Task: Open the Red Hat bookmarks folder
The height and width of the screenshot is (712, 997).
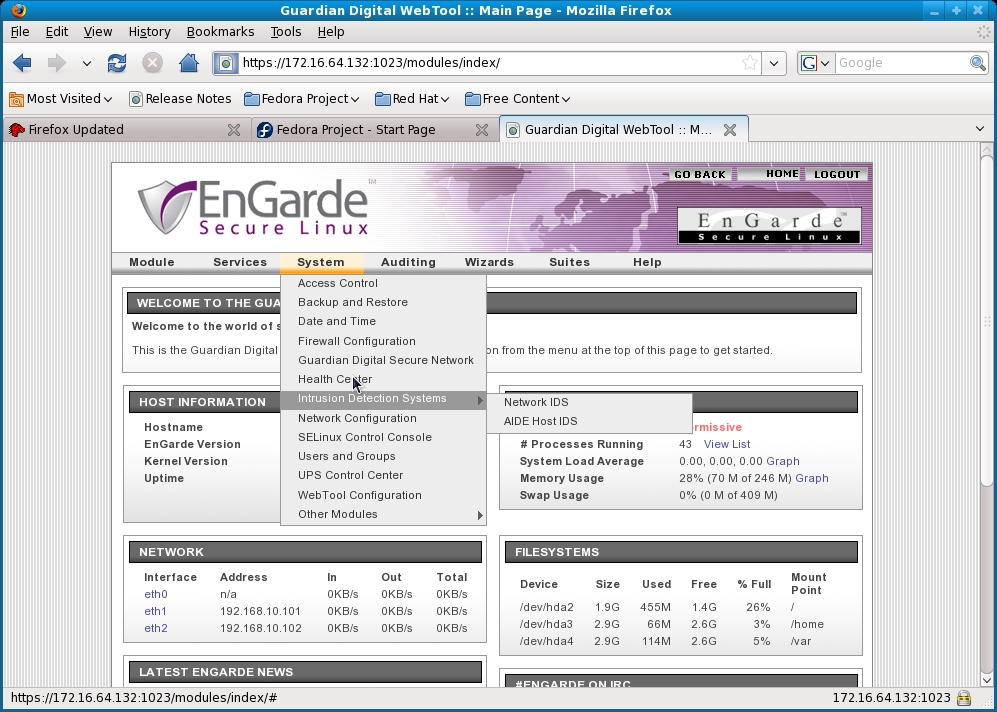Action: (412, 99)
